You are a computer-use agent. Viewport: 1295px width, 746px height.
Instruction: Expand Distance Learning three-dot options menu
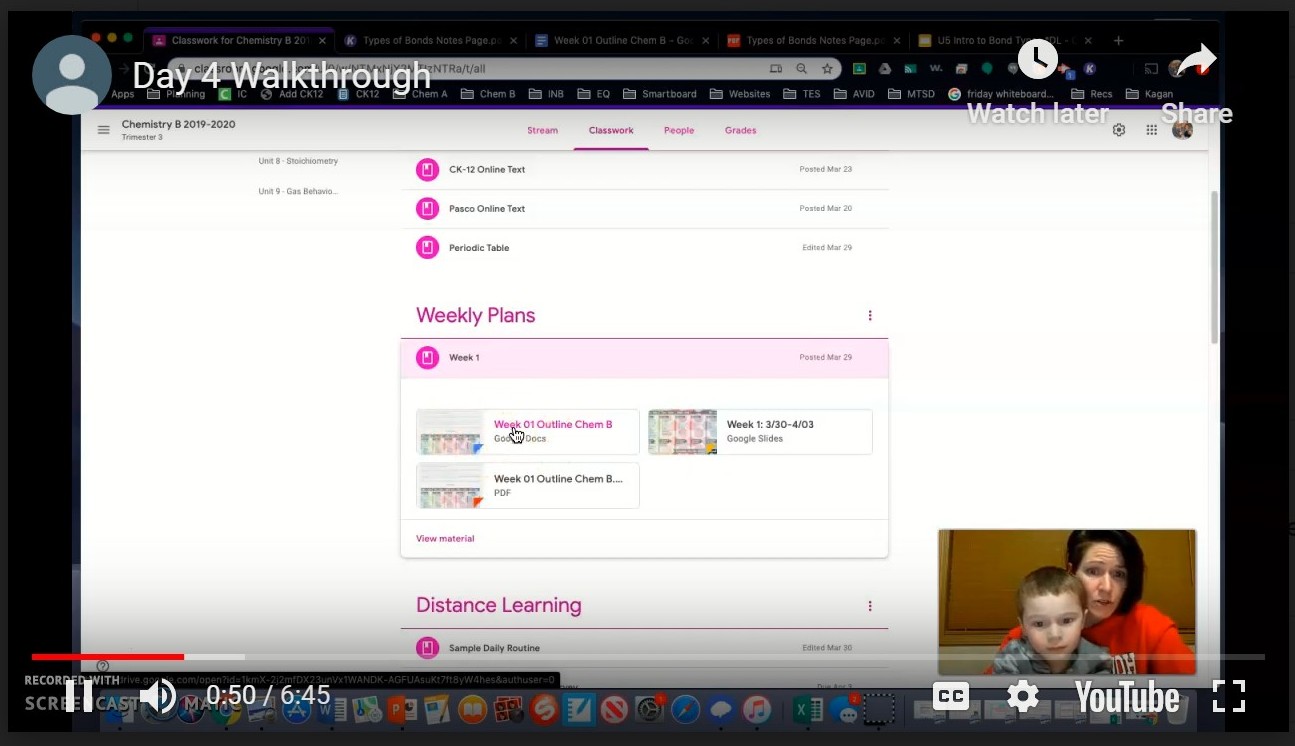point(870,606)
